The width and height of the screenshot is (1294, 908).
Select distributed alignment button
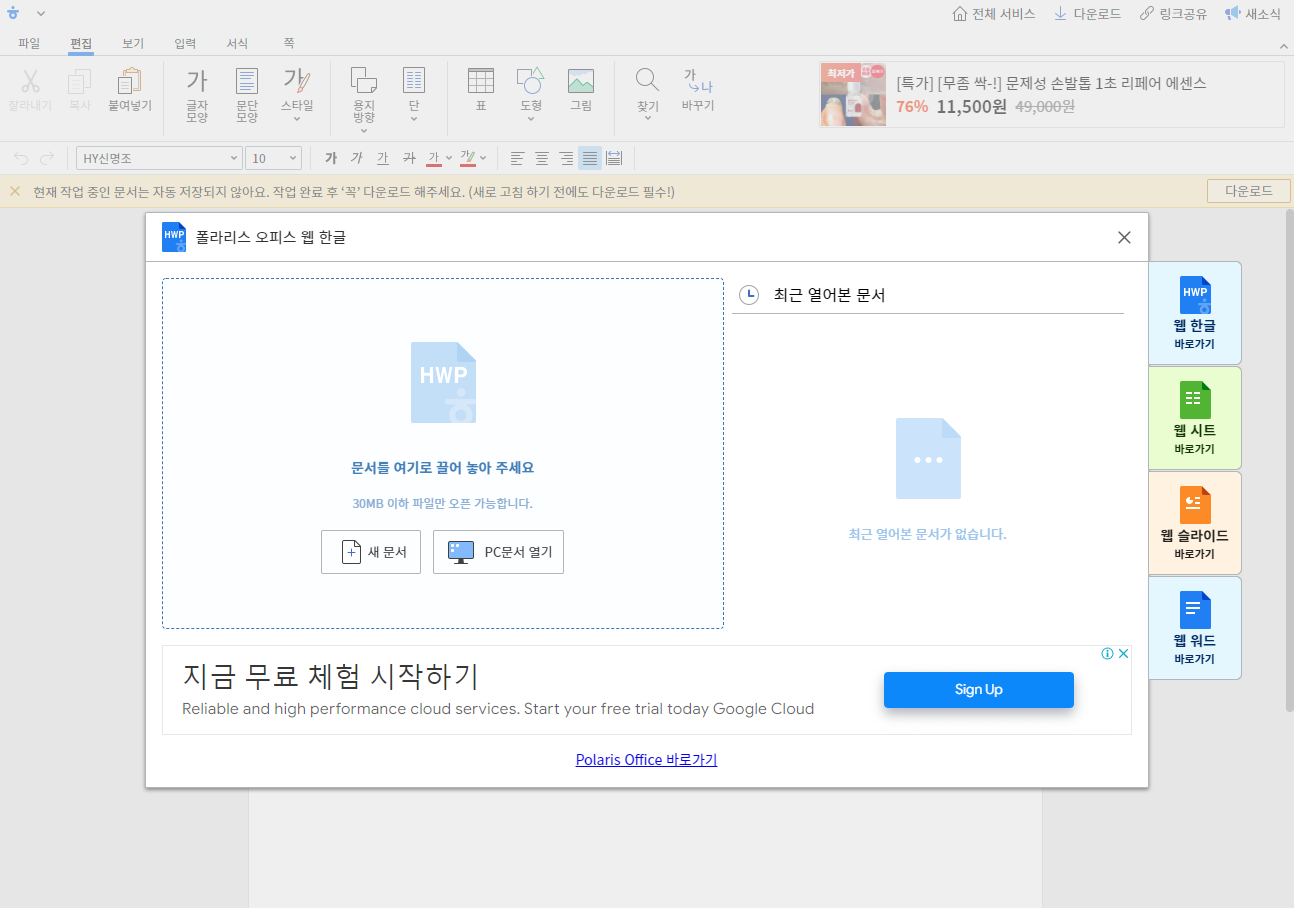click(614, 158)
